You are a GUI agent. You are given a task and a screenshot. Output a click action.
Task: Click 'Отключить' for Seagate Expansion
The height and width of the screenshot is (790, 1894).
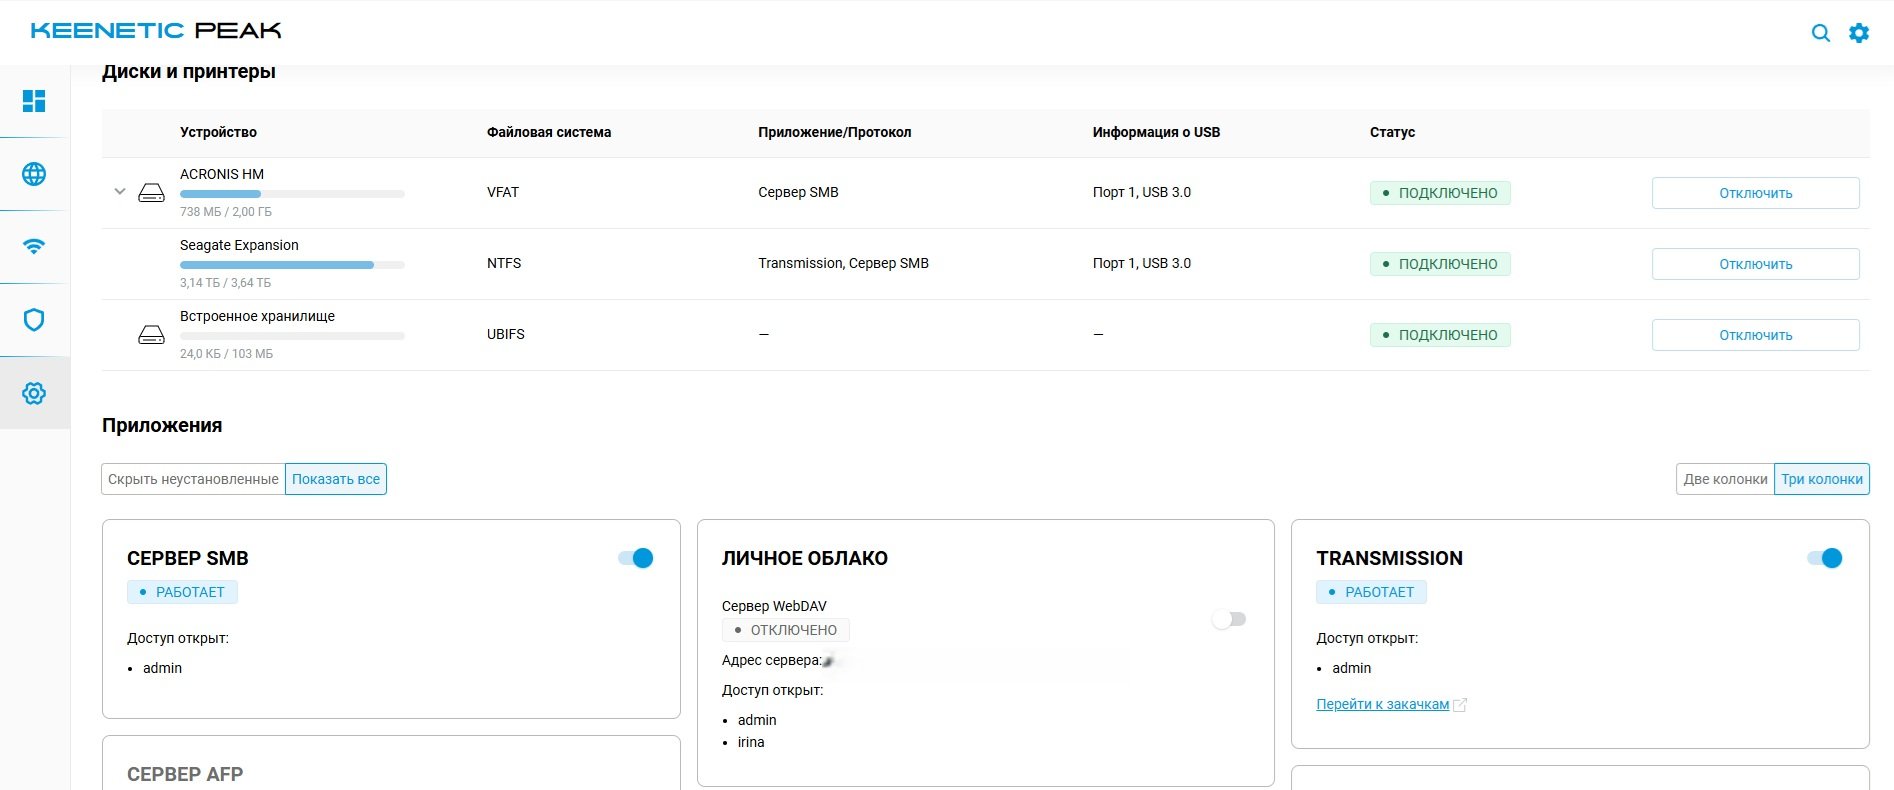[x=1755, y=264]
